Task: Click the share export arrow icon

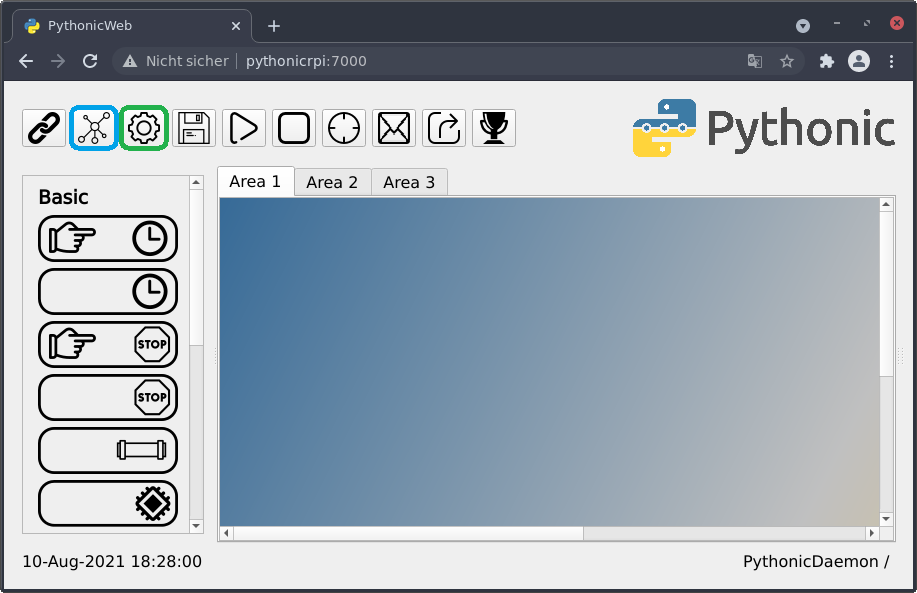Action: tap(443, 128)
